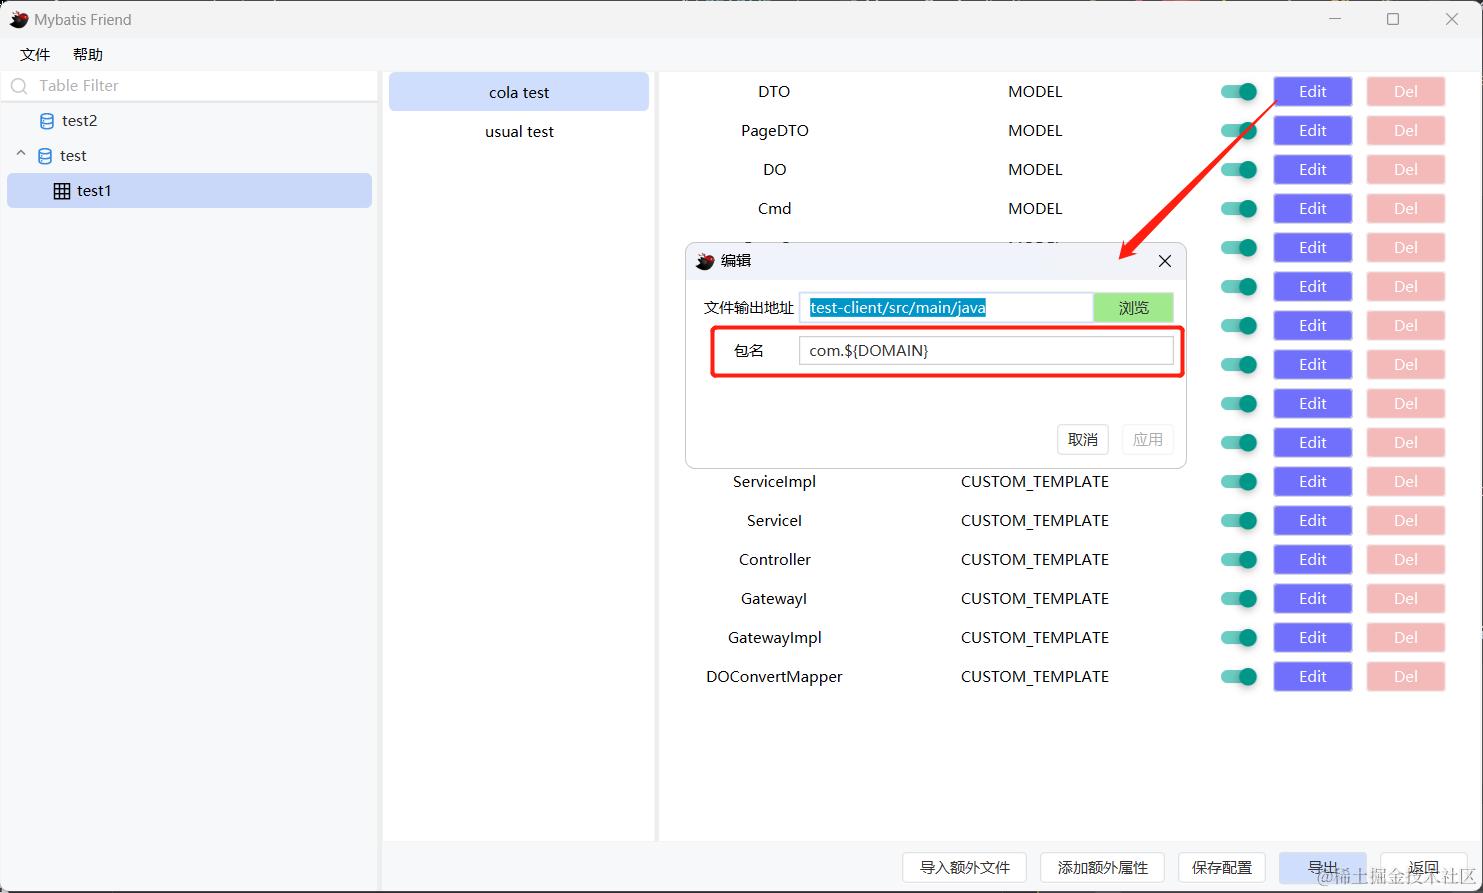
Task: Turn off the DOConvertMapper row toggle
Action: tap(1239, 677)
